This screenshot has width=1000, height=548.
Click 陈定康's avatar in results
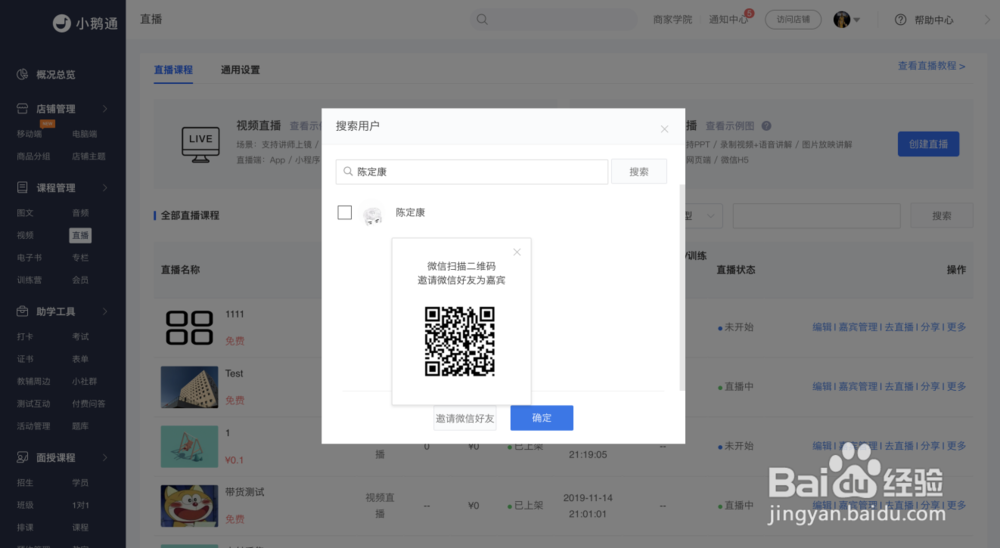[372, 214]
